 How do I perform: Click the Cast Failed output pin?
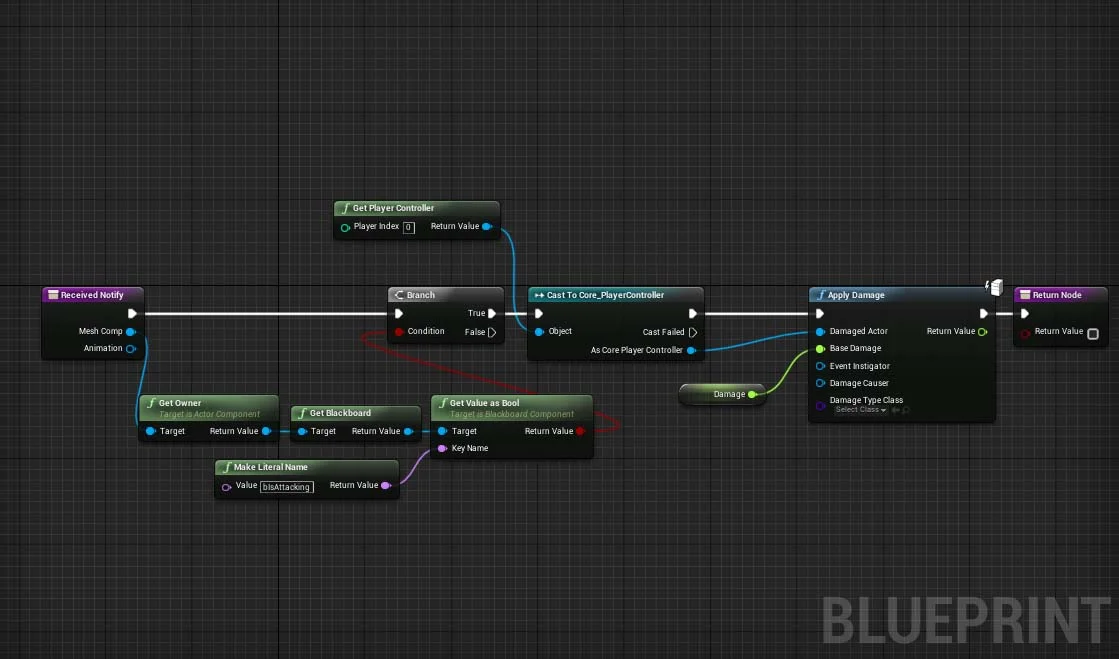coord(692,332)
